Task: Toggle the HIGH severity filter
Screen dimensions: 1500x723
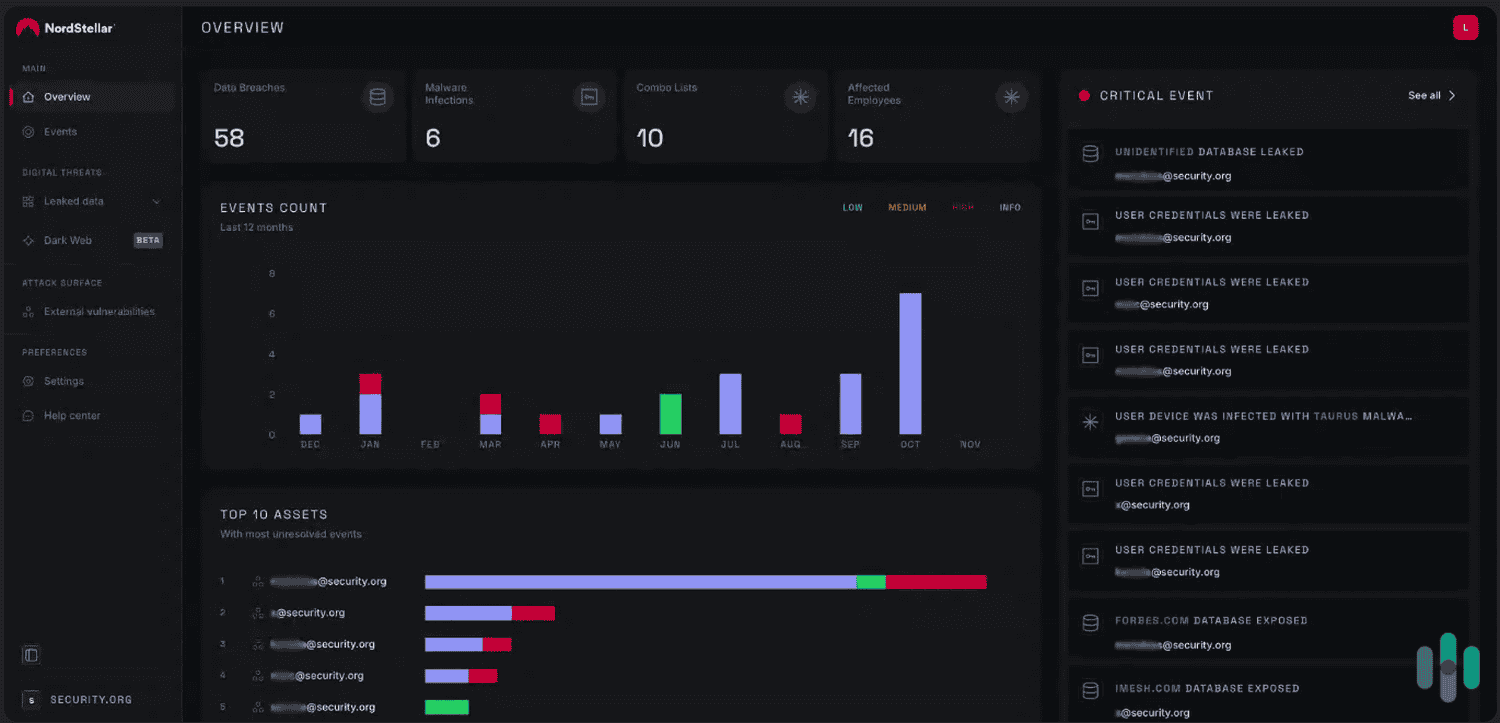Action: coord(963,207)
